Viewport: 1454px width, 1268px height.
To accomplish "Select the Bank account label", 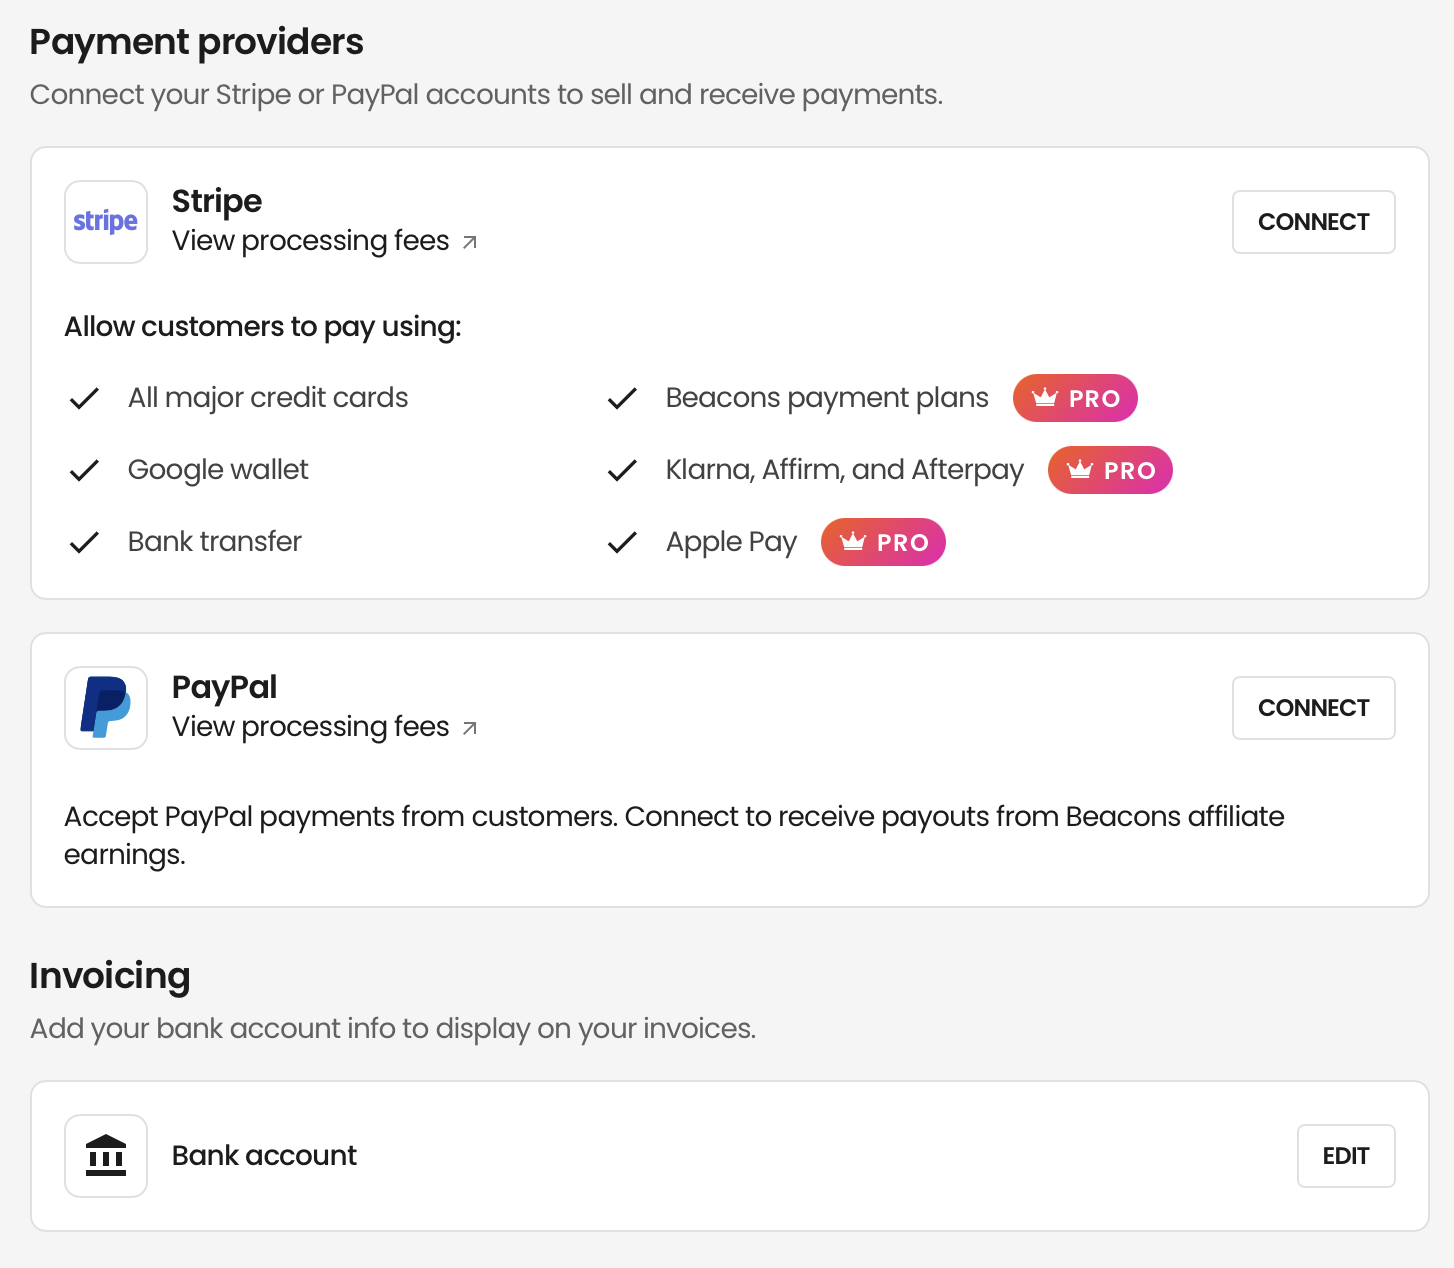I will [x=264, y=1156].
